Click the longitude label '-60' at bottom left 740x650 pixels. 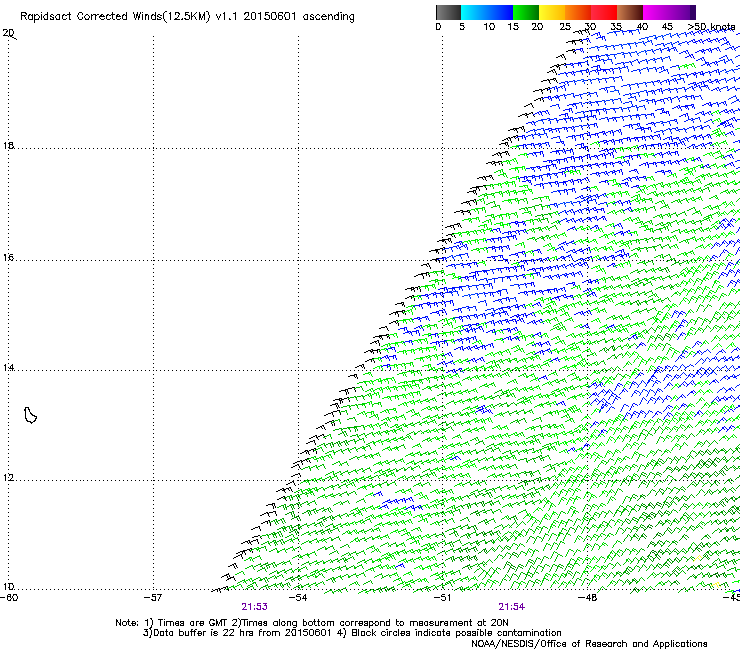[9, 598]
